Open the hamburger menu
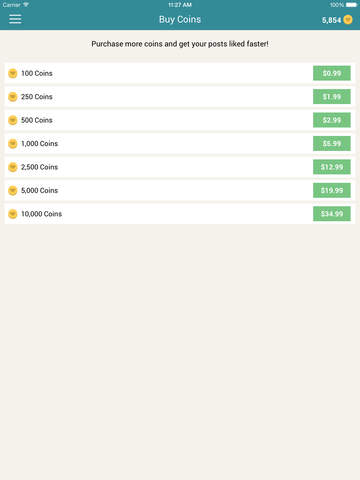The height and width of the screenshot is (480, 360). pos(15,19)
